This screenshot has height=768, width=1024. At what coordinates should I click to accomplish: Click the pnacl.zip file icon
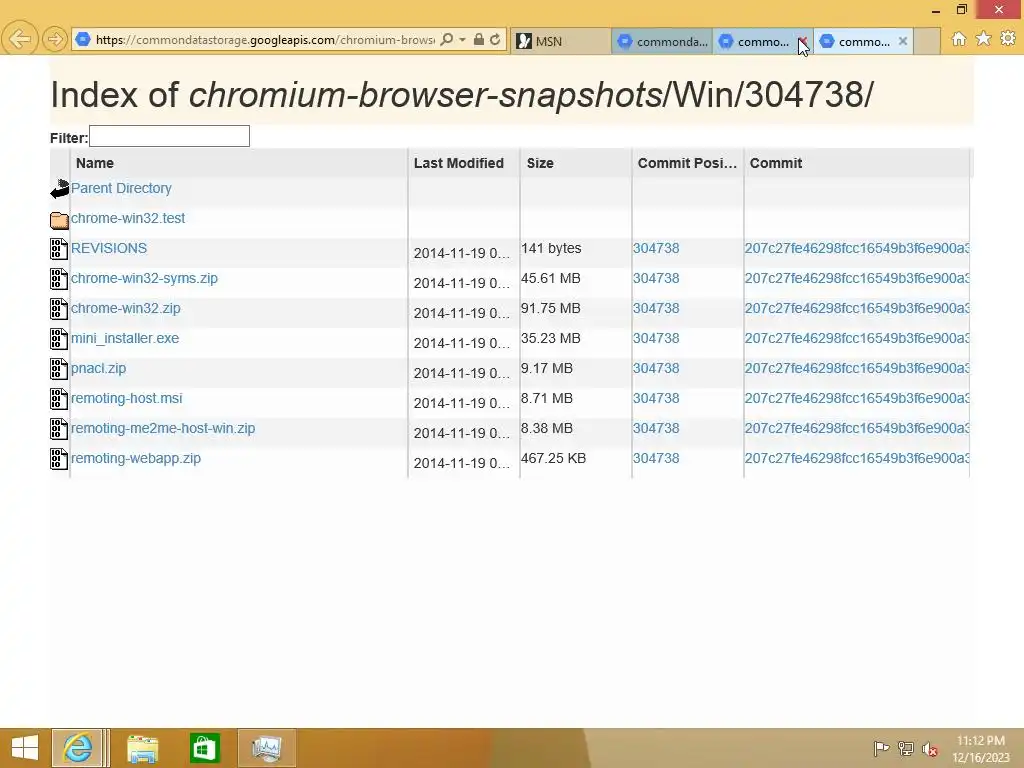coord(59,369)
